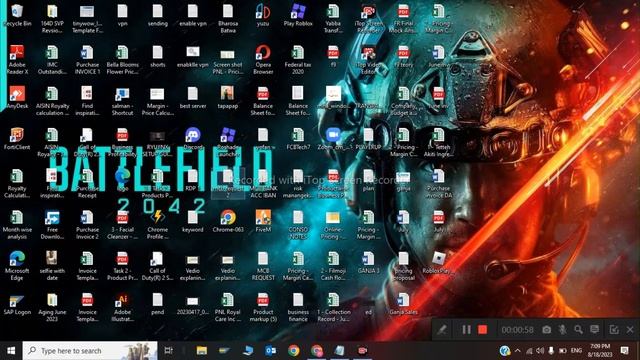Screen dimensions: 640x360
Task: Select PNL Royal Care Inc spreadsheet
Action: [x=228, y=307]
